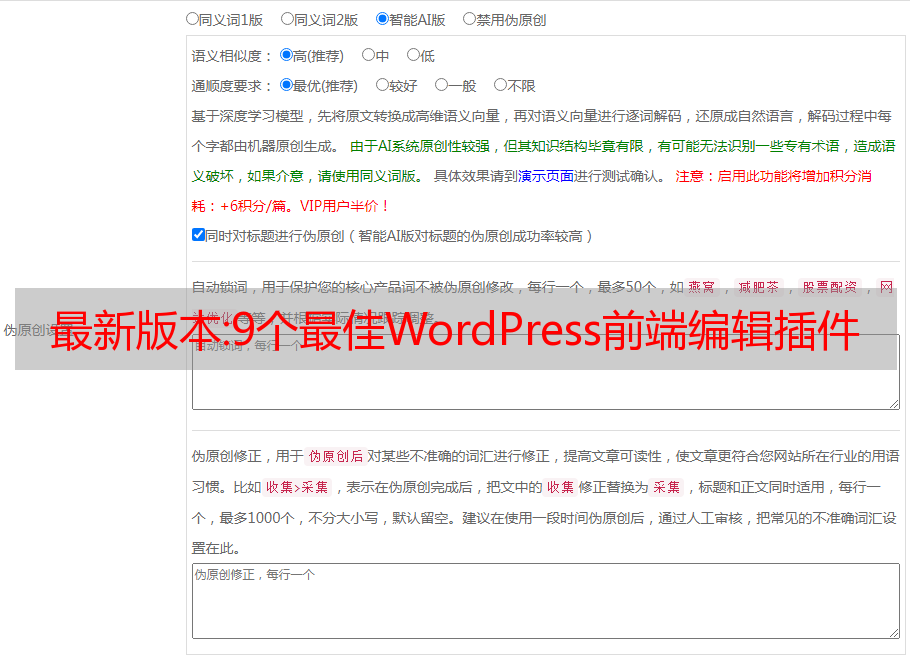The image size is (911, 658).
Task: Click the 自动锁词 textarea resize handle
Action: click(x=893, y=402)
